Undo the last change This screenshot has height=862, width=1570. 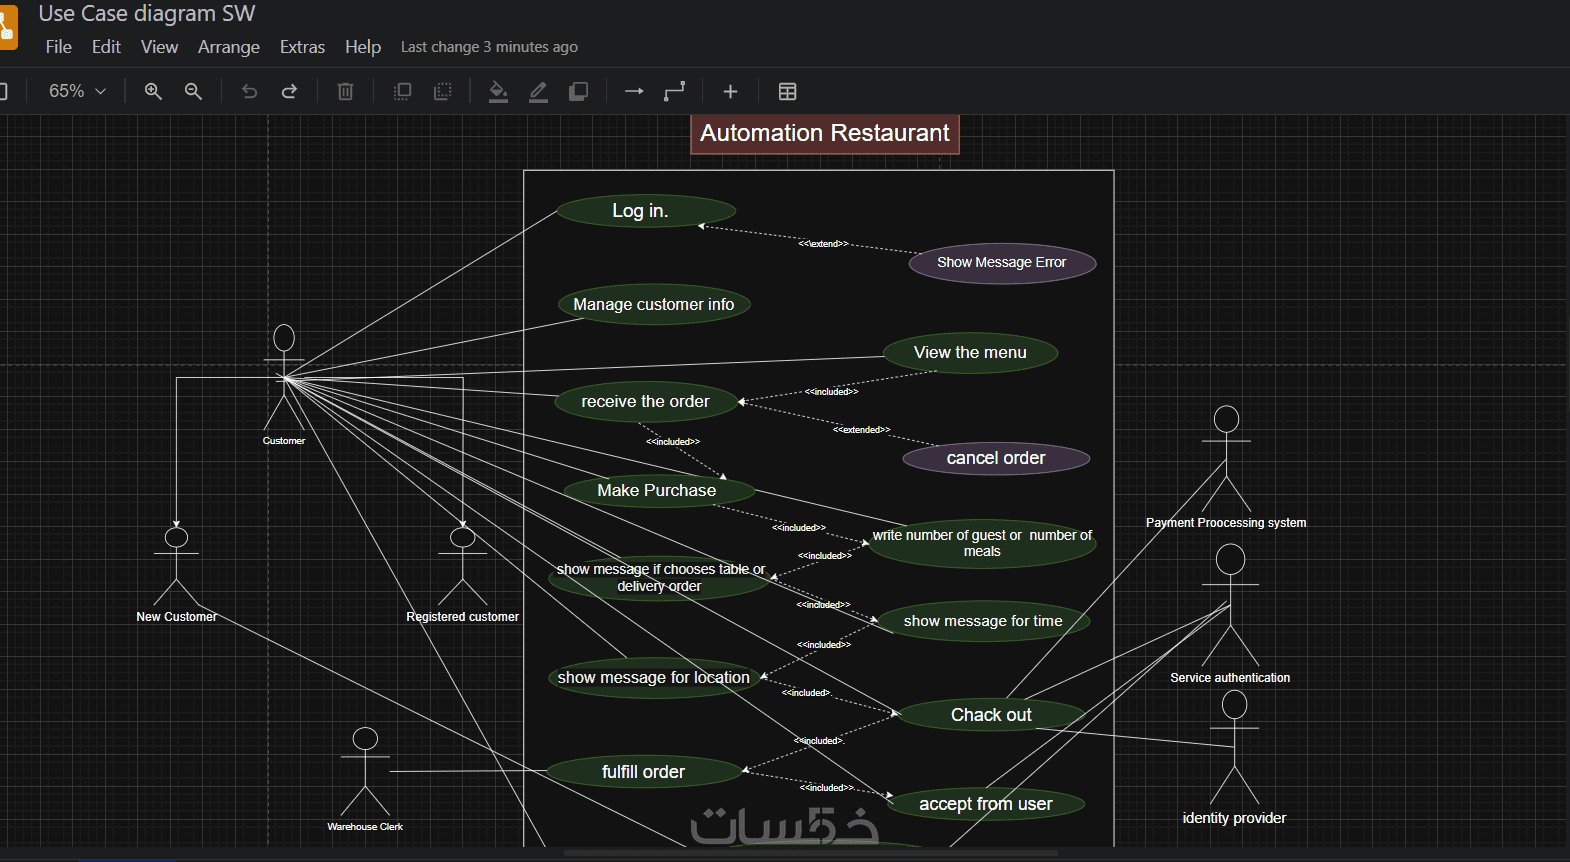249,91
